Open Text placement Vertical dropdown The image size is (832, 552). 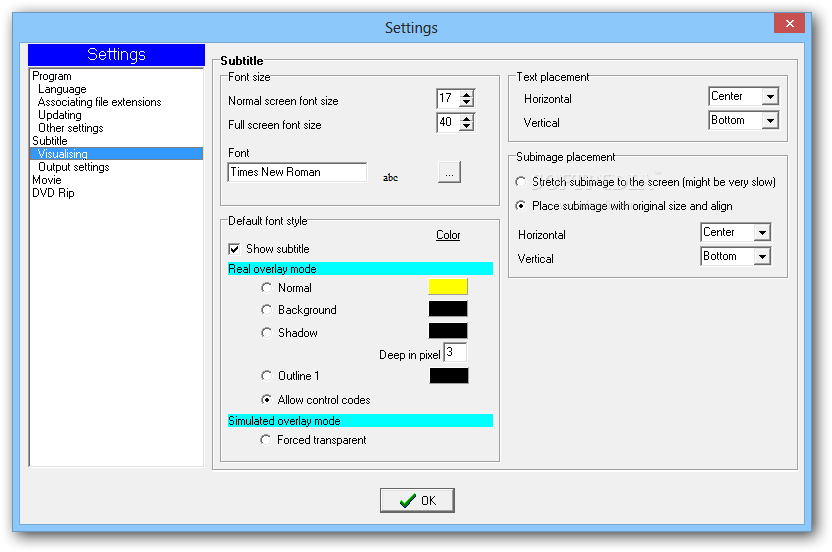click(770, 120)
